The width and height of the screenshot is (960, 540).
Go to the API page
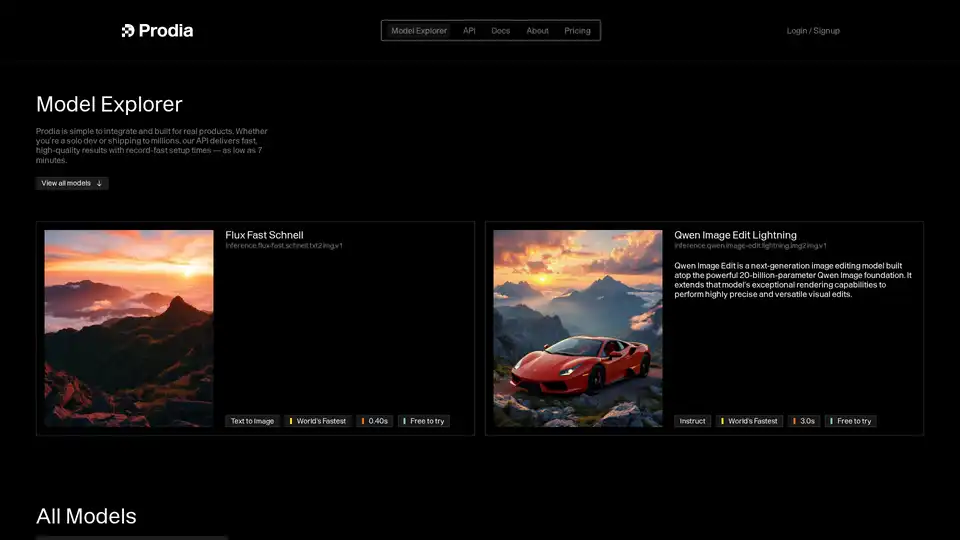click(469, 31)
